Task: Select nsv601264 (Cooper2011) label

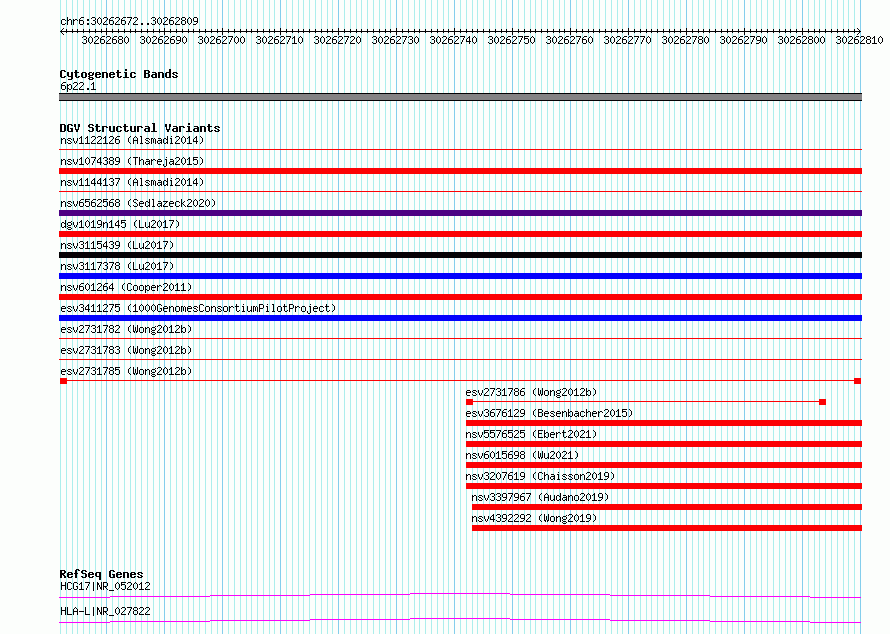Action: (126, 287)
